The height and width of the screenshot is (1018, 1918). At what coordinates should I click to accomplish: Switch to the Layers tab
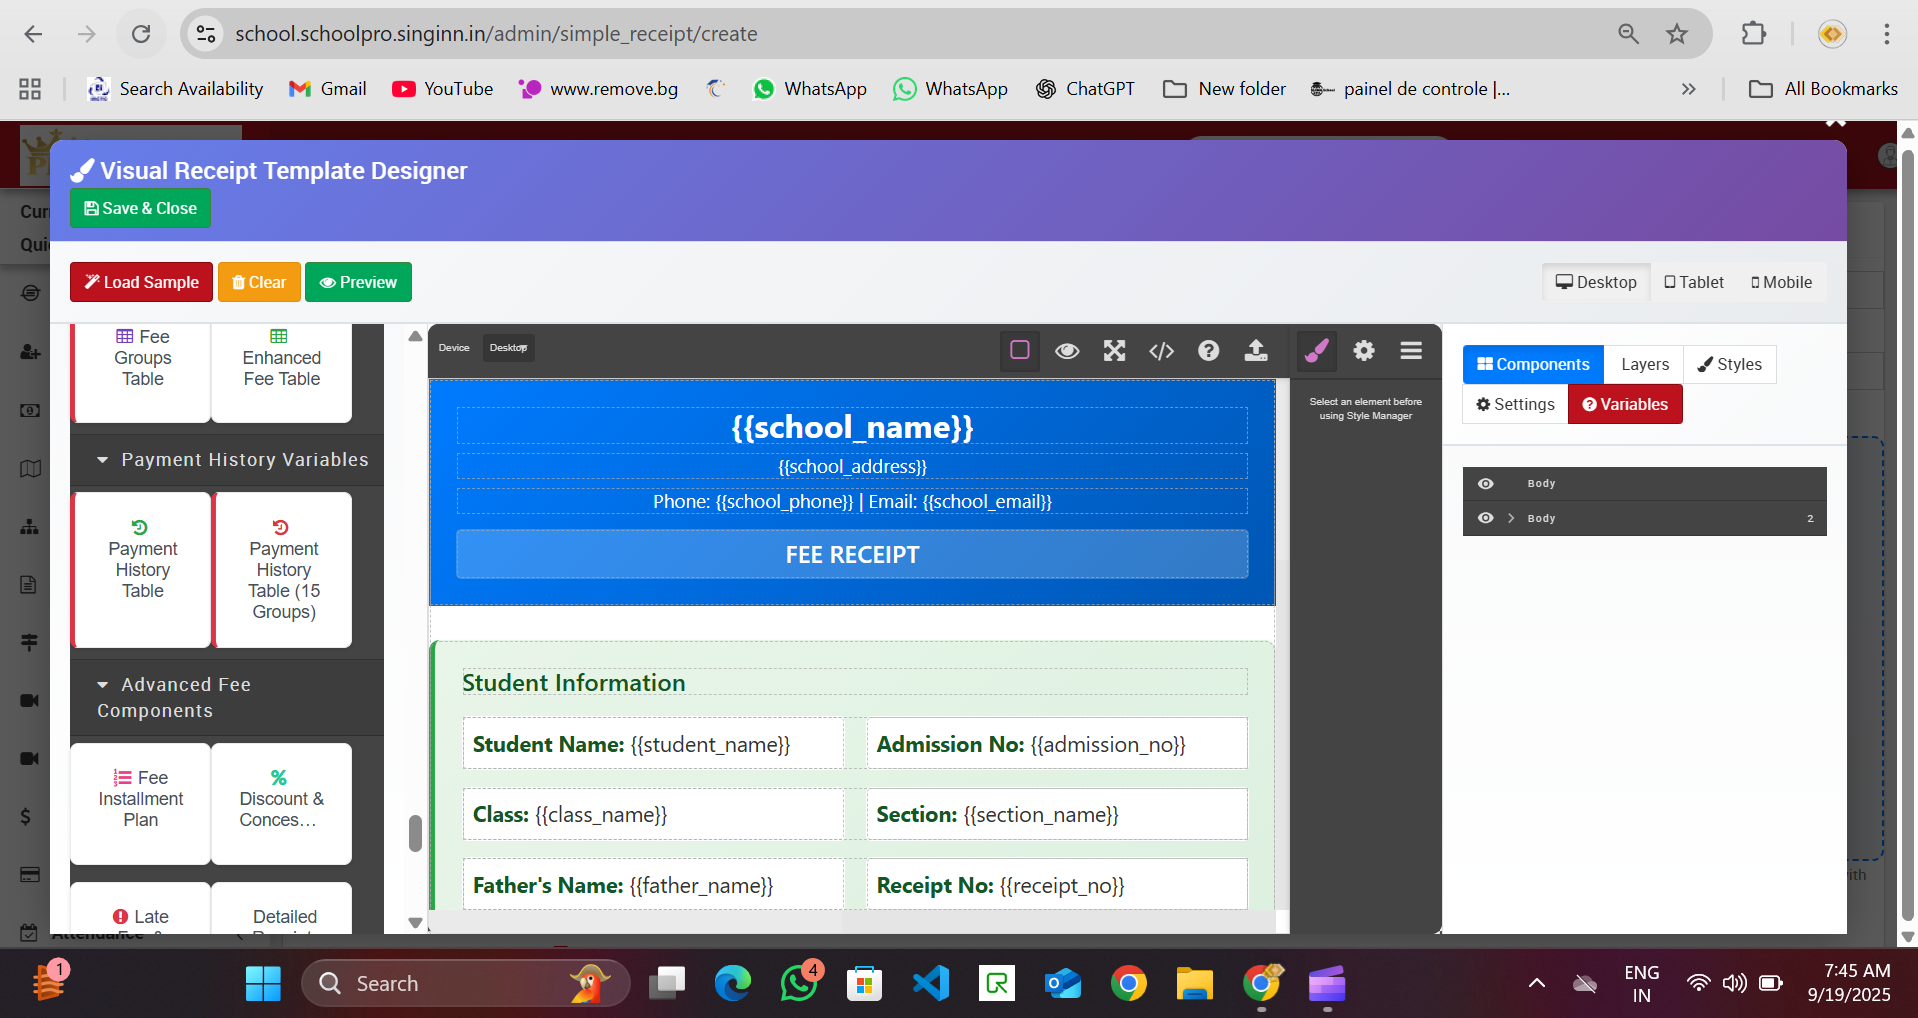1644,364
